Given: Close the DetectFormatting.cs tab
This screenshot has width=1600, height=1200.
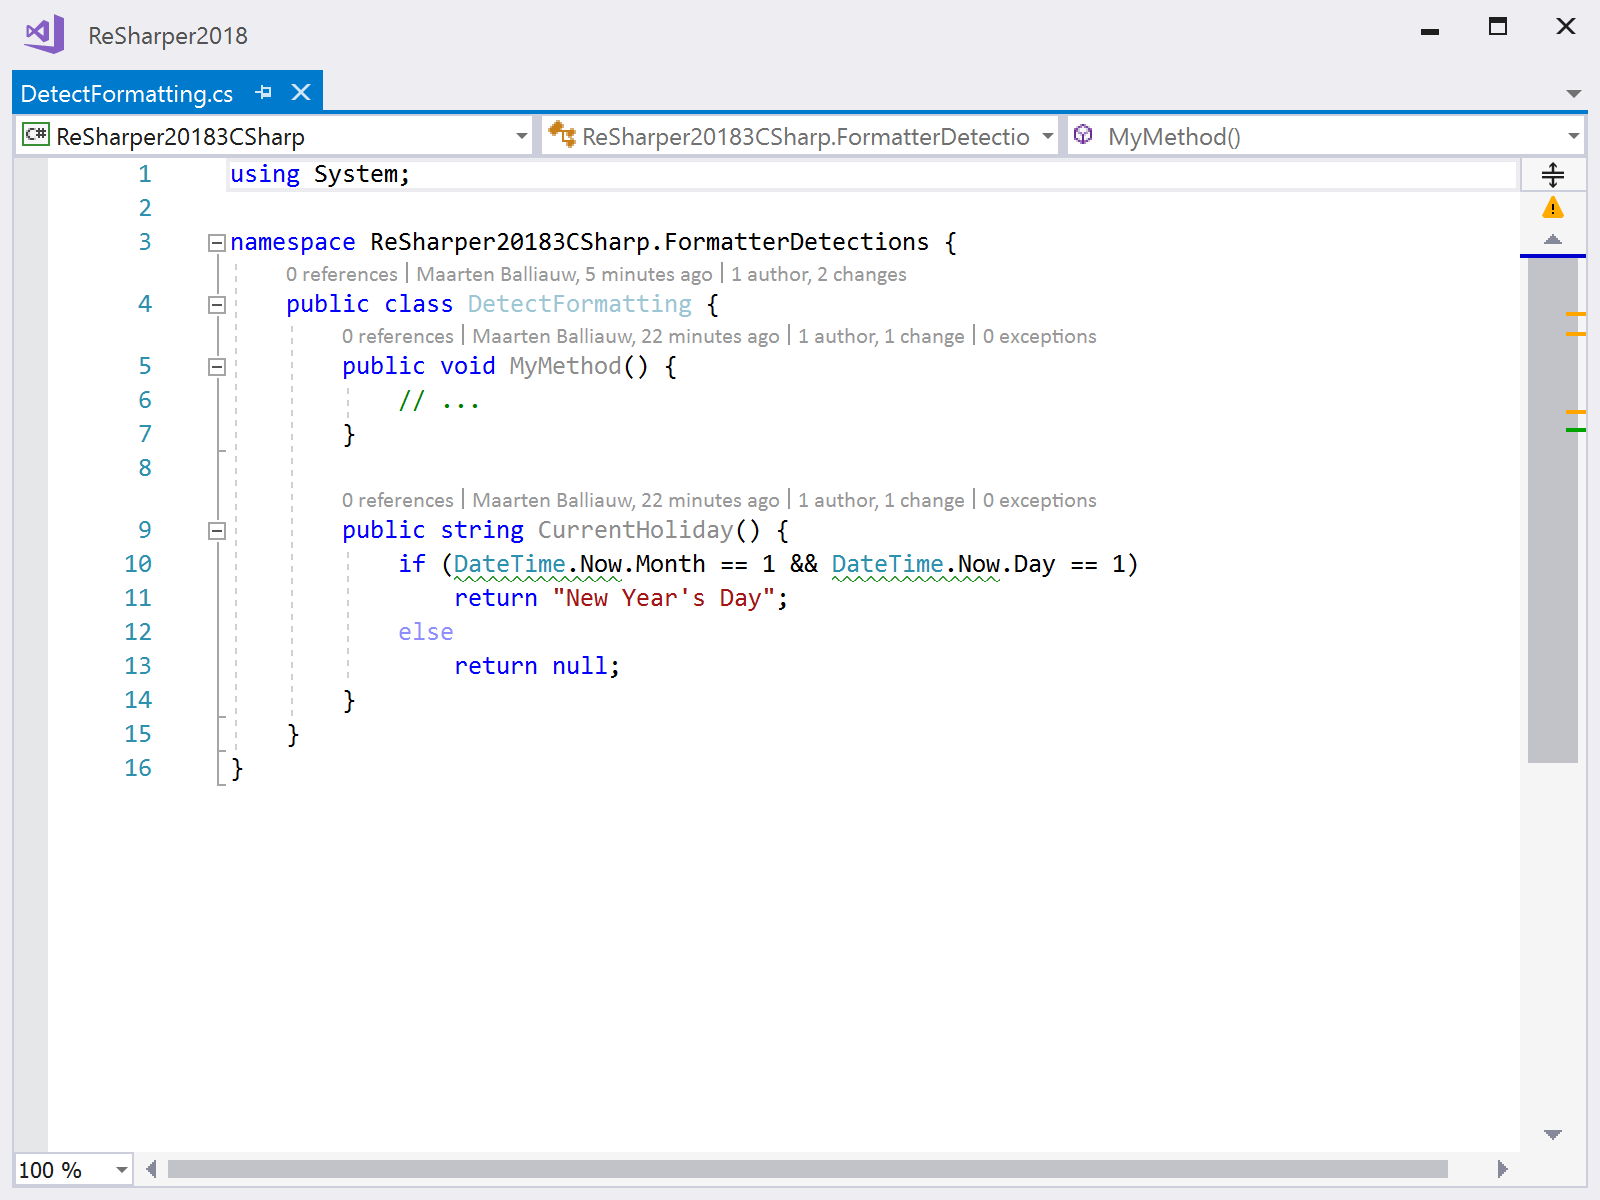Looking at the screenshot, I should pyautogui.click(x=301, y=92).
